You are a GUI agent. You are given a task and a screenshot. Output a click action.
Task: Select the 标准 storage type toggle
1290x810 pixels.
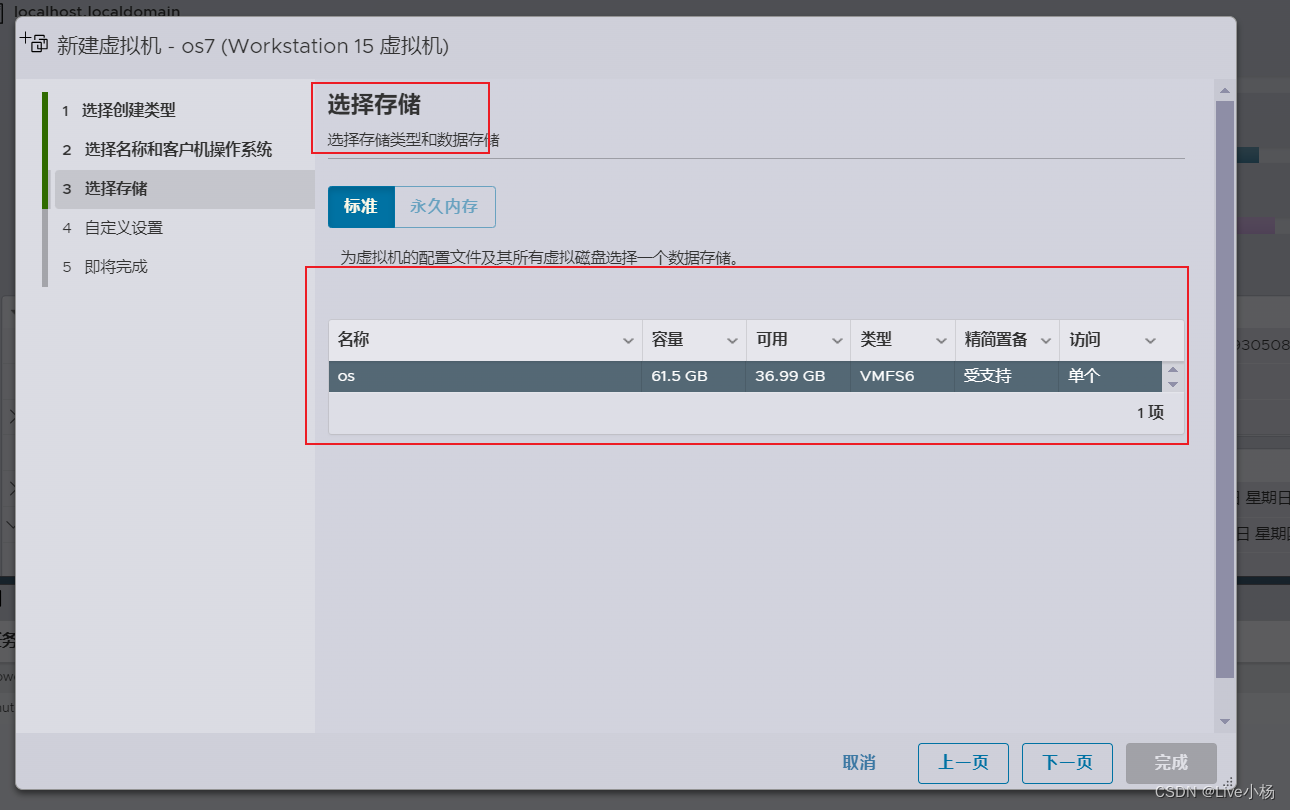click(361, 207)
